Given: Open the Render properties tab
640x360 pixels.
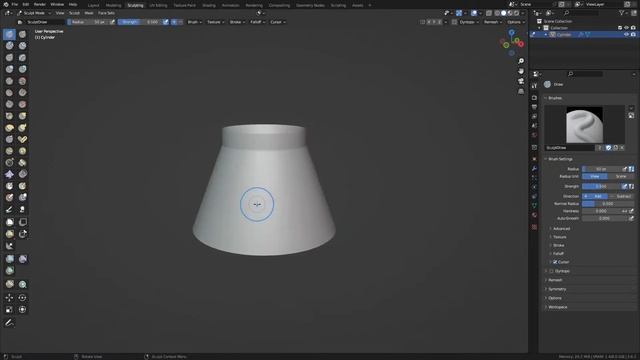Looking at the screenshot, I should [534, 98].
